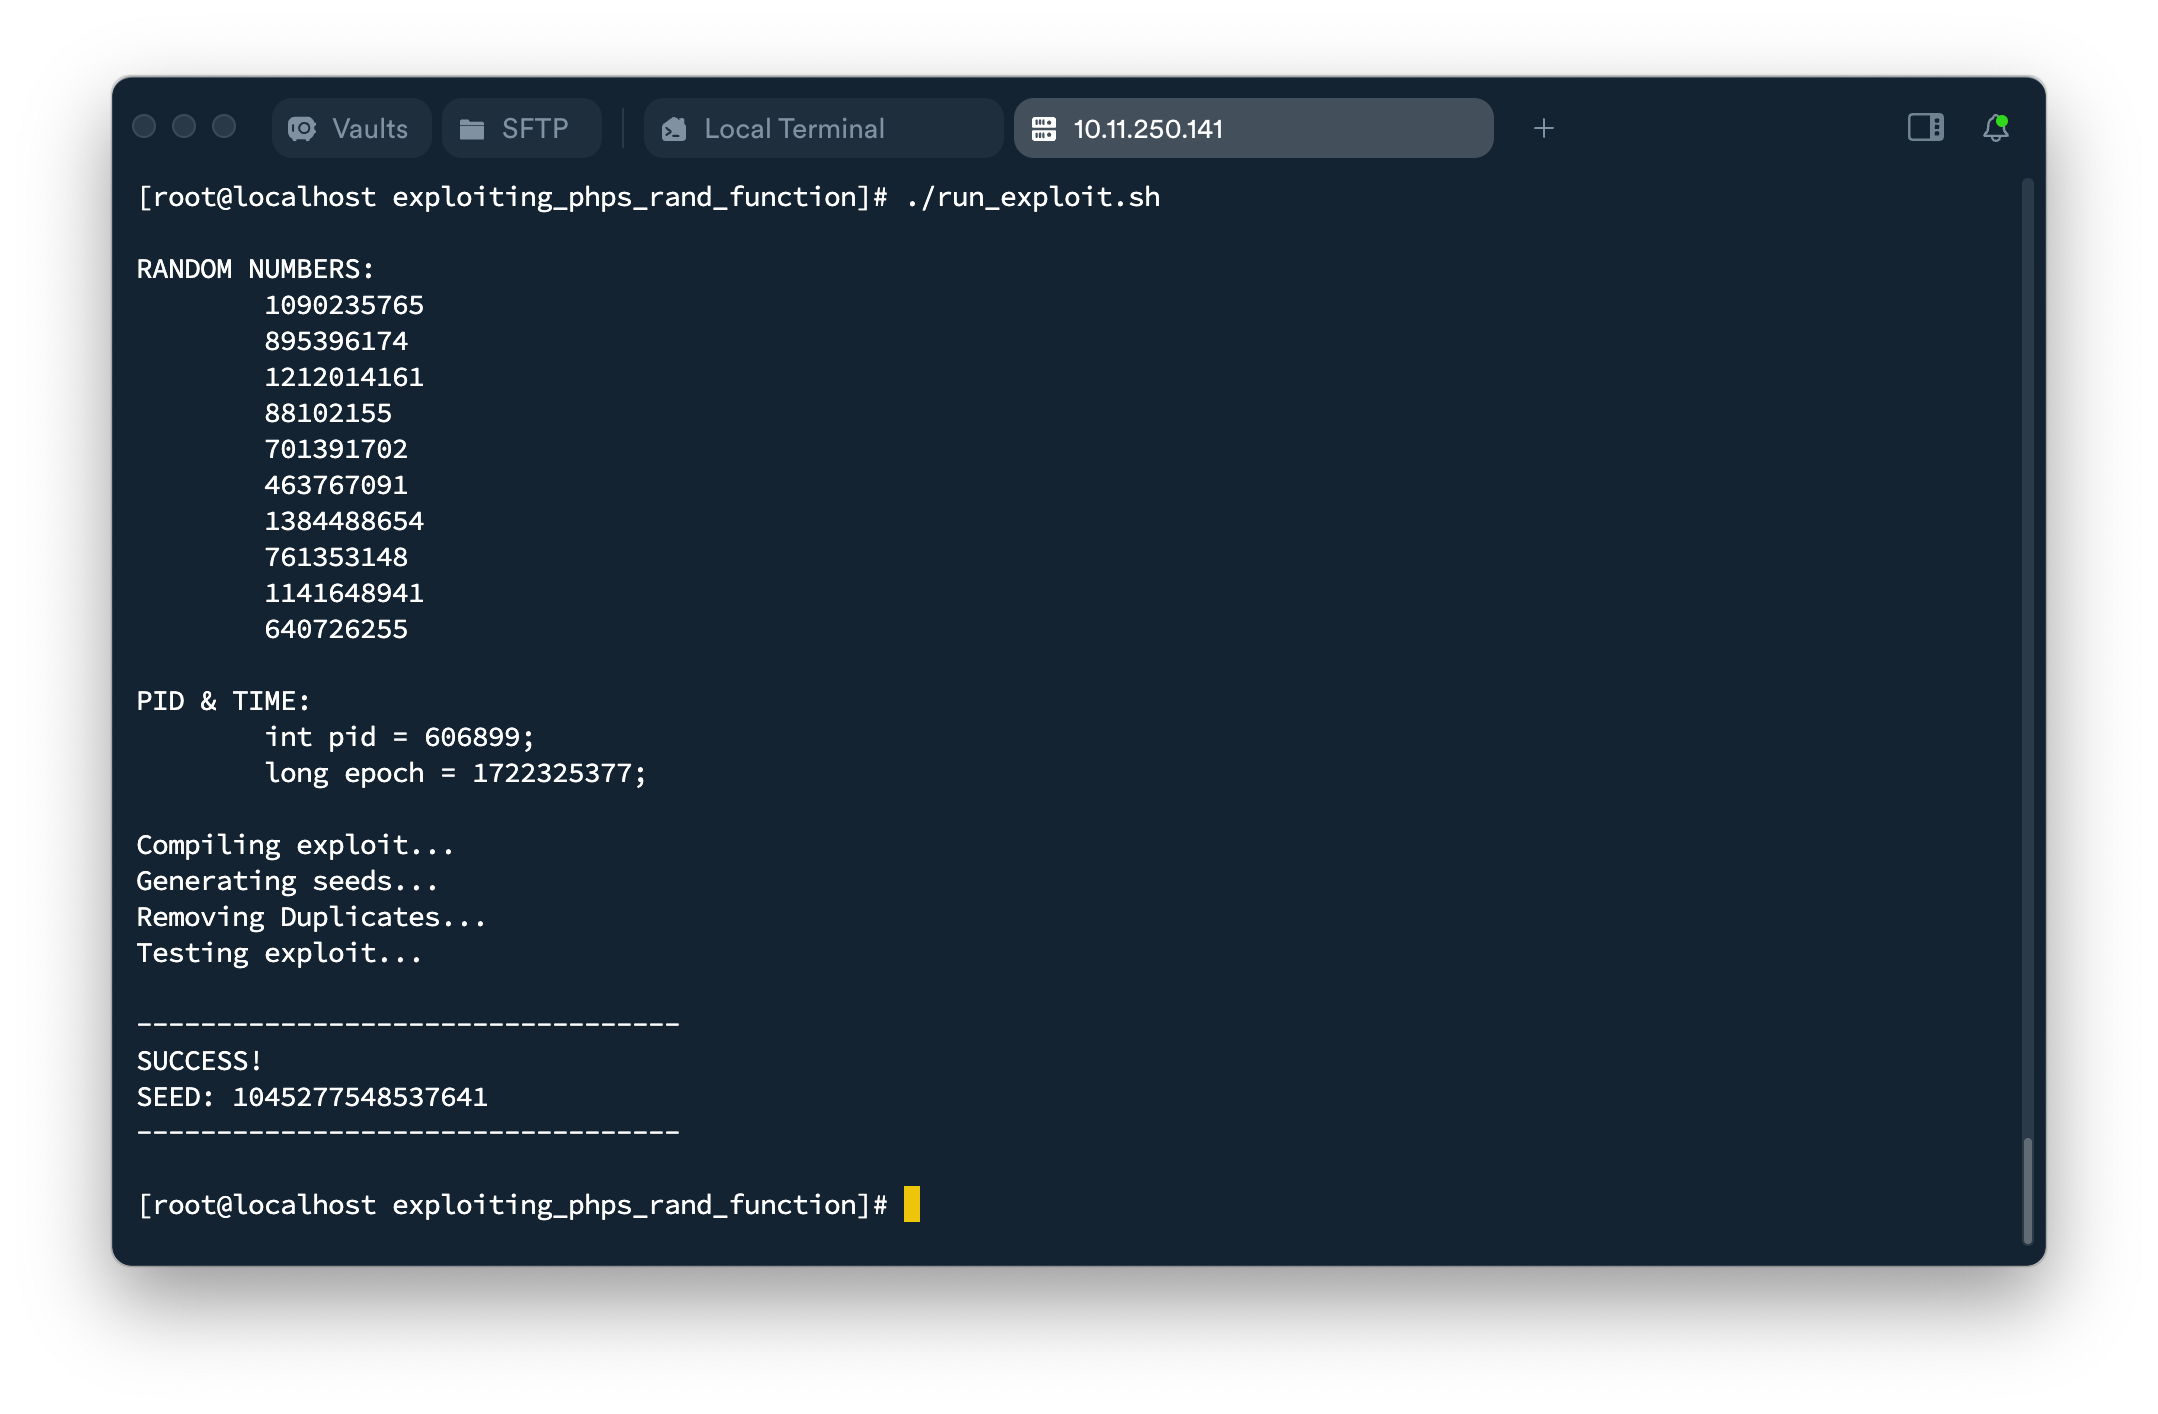Click the window maximize button
2158x1414 pixels.
[x=224, y=127]
